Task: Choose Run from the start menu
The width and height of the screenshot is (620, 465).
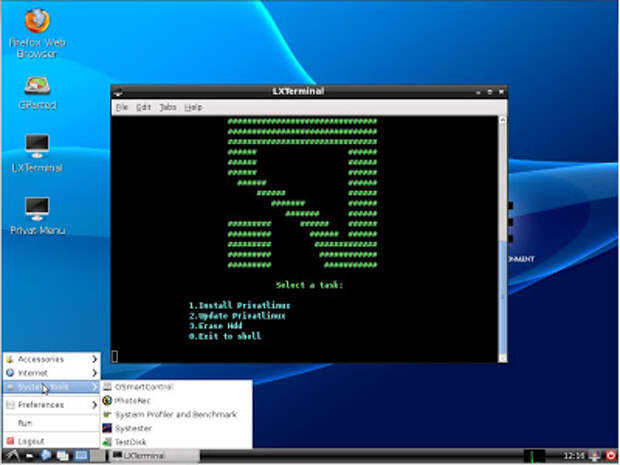Action: 51,423
